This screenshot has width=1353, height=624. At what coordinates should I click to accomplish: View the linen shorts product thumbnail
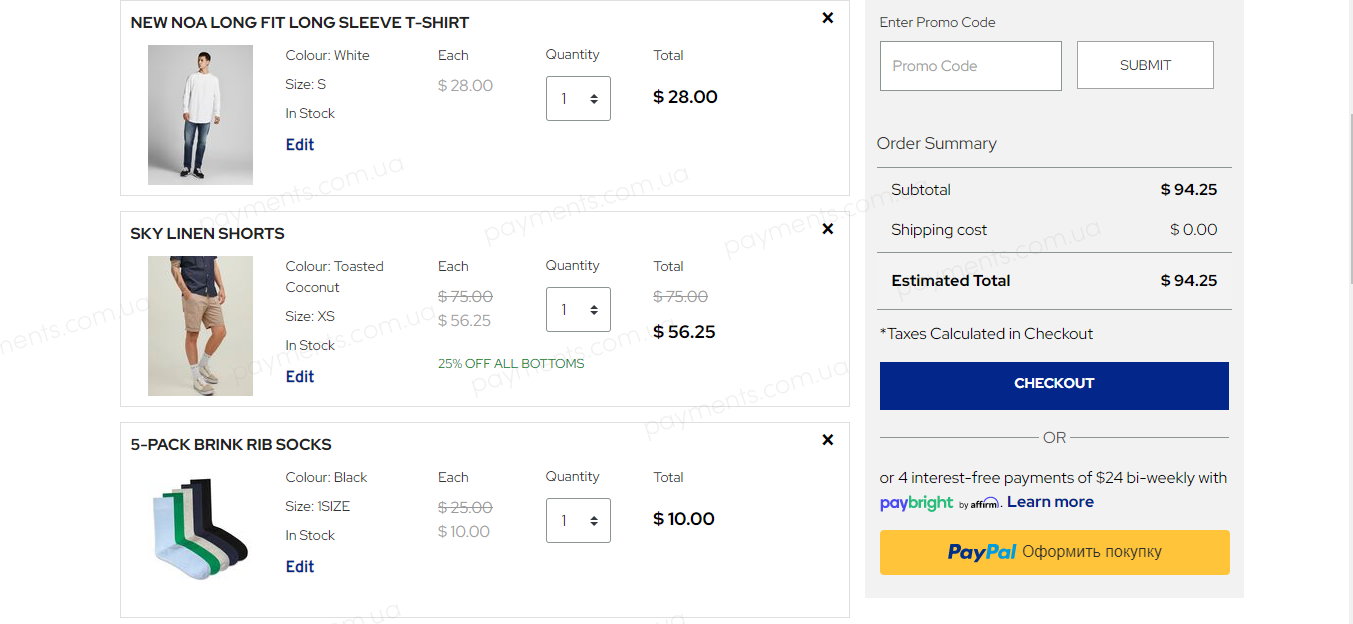tap(200, 326)
